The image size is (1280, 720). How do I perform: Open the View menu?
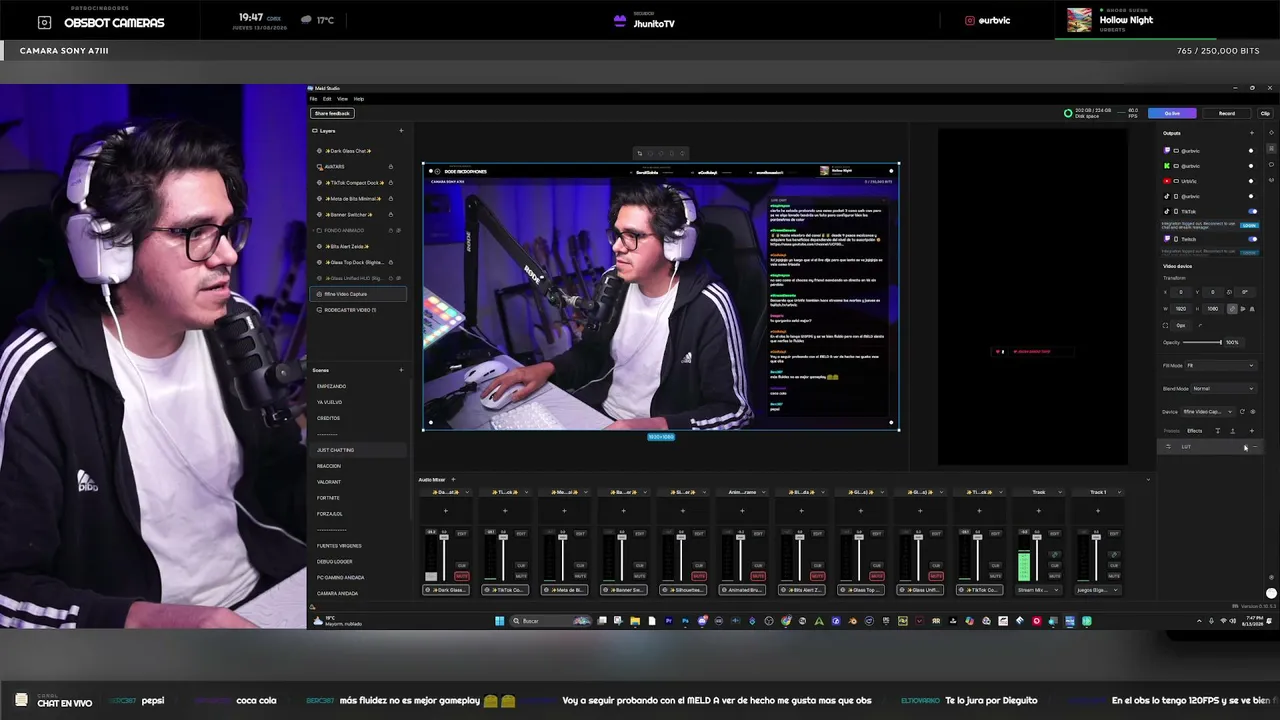point(342,99)
